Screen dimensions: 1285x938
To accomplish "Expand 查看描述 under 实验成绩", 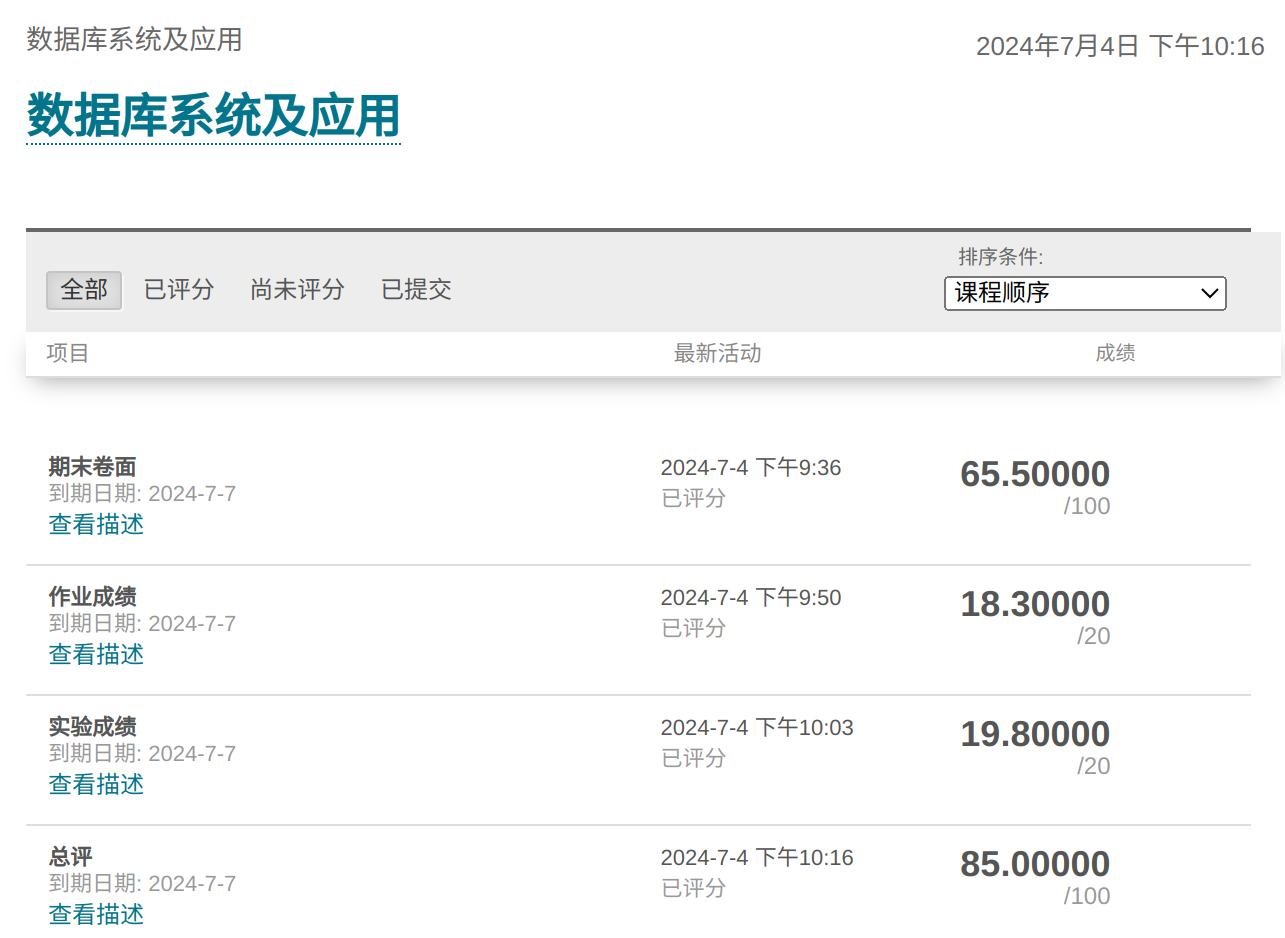I will tap(96, 784).
